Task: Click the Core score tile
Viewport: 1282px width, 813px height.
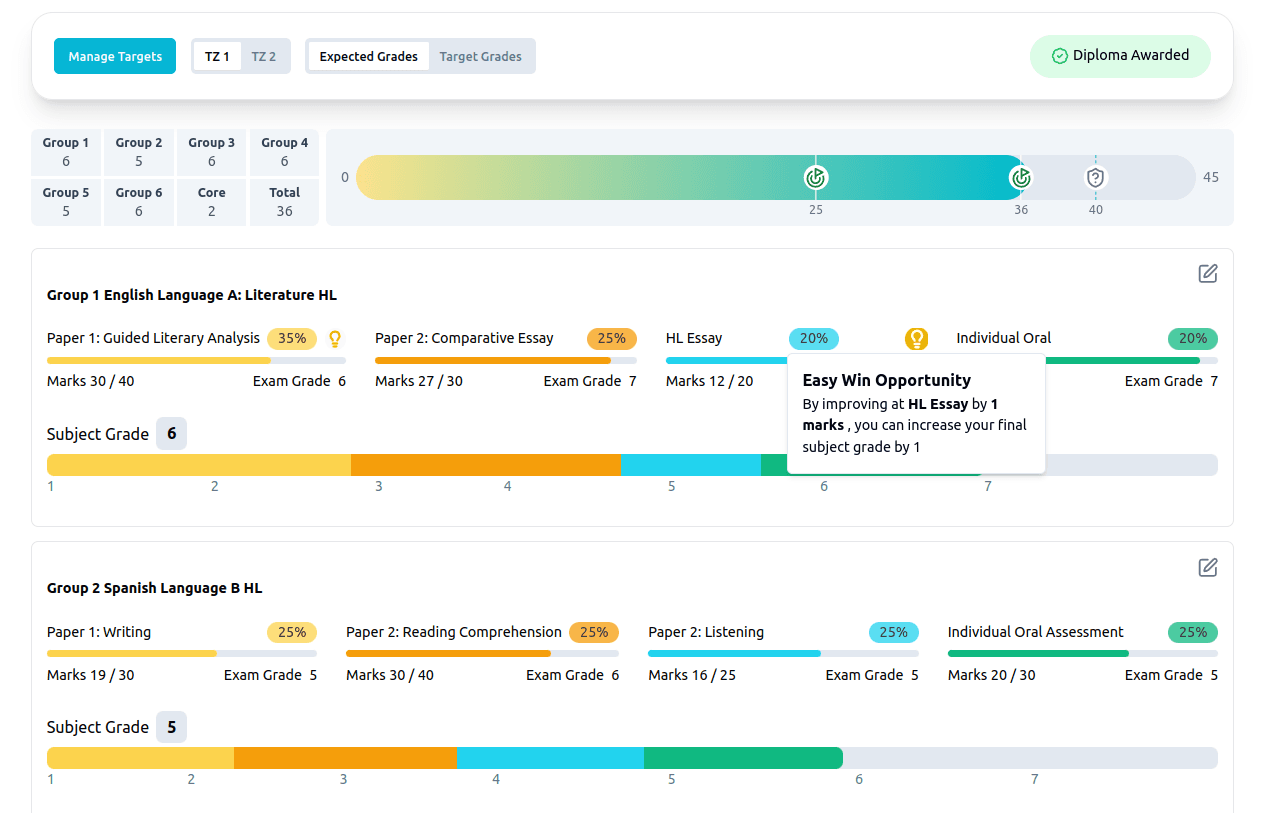Action: [211, 202]
